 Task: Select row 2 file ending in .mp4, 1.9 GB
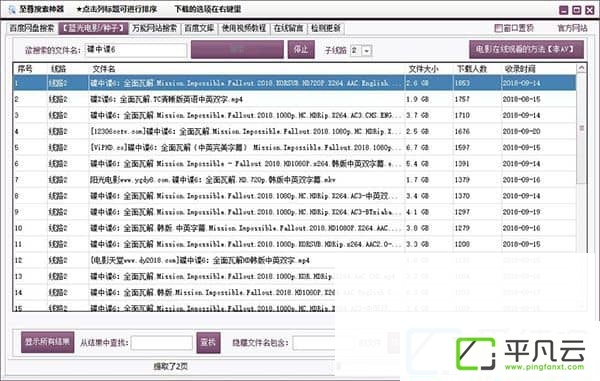click(x=295, y=99)
